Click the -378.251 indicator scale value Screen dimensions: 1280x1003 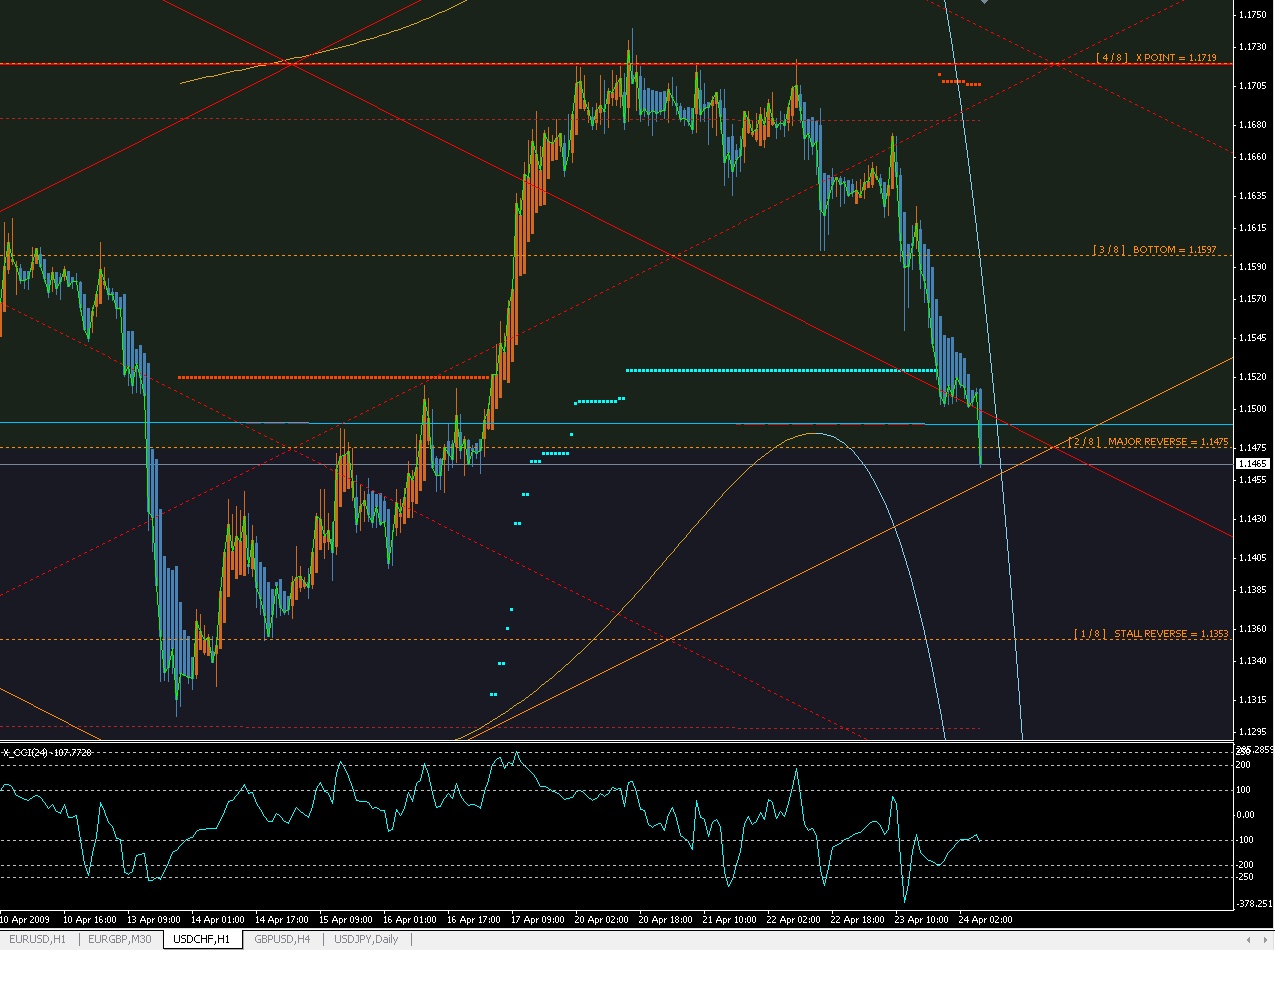[x=1256, y=904]
